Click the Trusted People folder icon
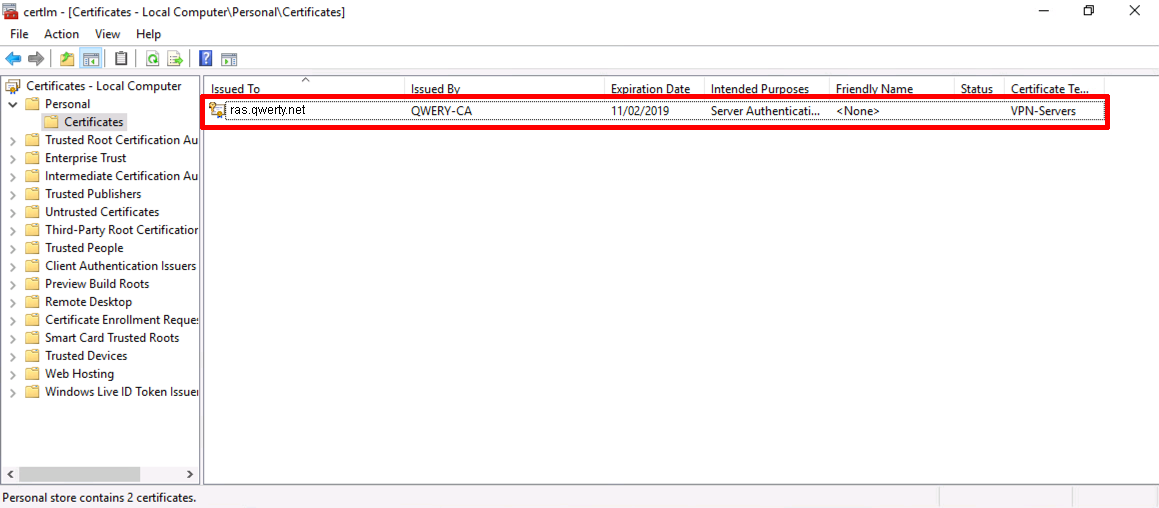The image size is (1159, 508). 32,248
